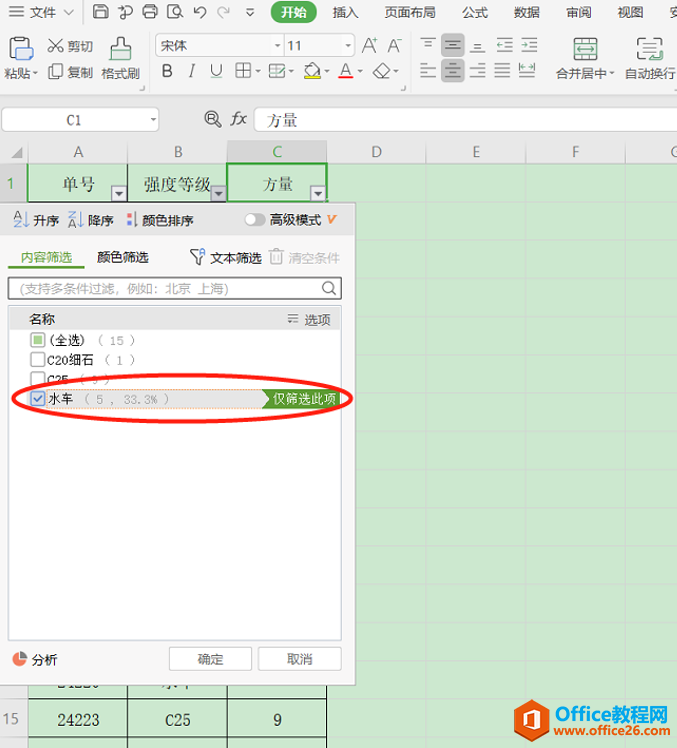Toggle Advanced Mode (高级模式) switch
Viewport: 677px width, 748px height.
[x=255, y=219]
